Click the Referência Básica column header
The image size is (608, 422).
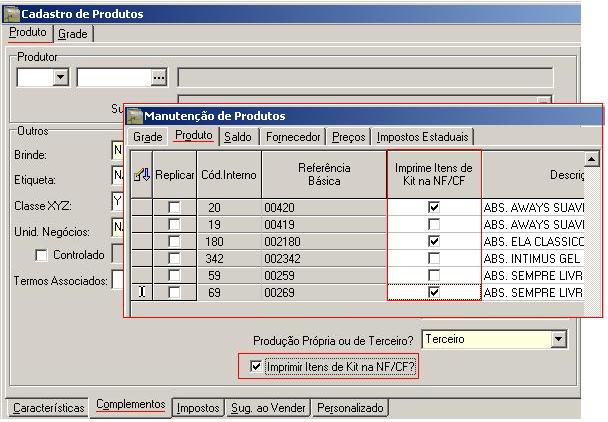pyautogui.click(x=324, y=175)
